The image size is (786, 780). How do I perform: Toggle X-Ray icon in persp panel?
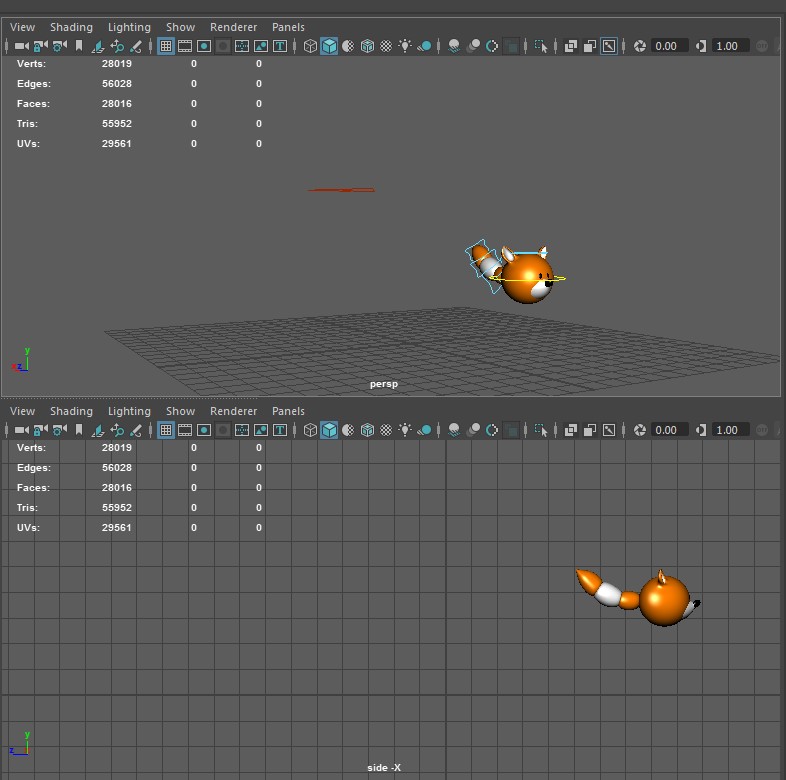coord(570,46)
